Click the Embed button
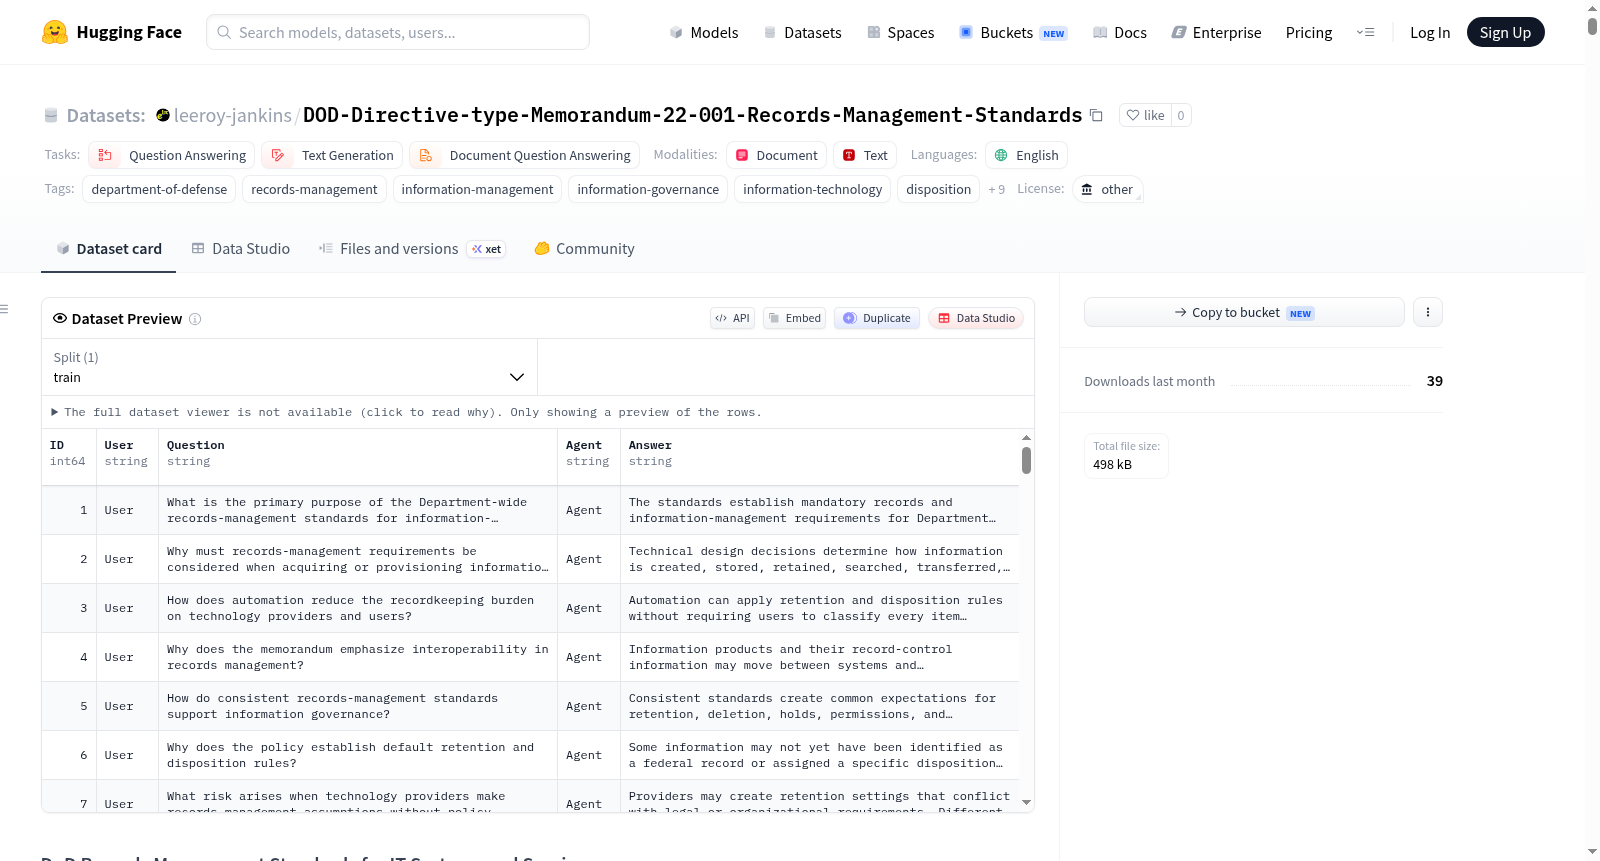1600x861 pixels. pos(794,318)
